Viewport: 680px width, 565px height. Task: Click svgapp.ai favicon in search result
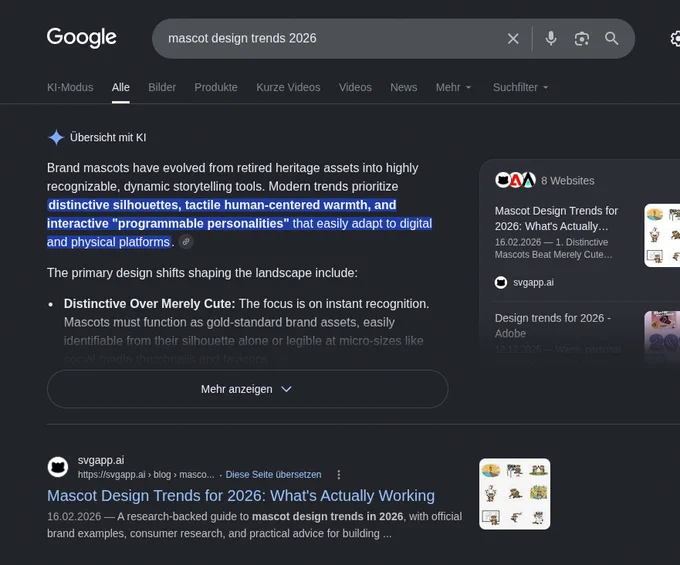pos(58,467)
